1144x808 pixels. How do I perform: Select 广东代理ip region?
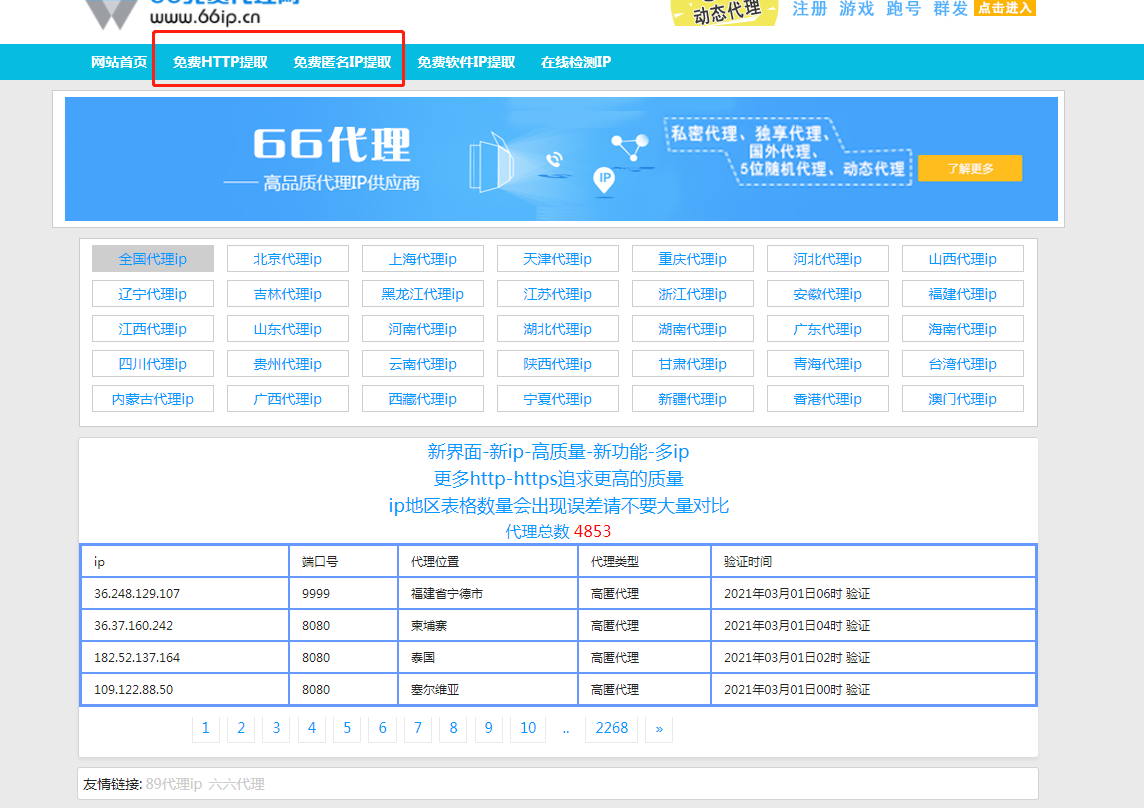point(827,328)
